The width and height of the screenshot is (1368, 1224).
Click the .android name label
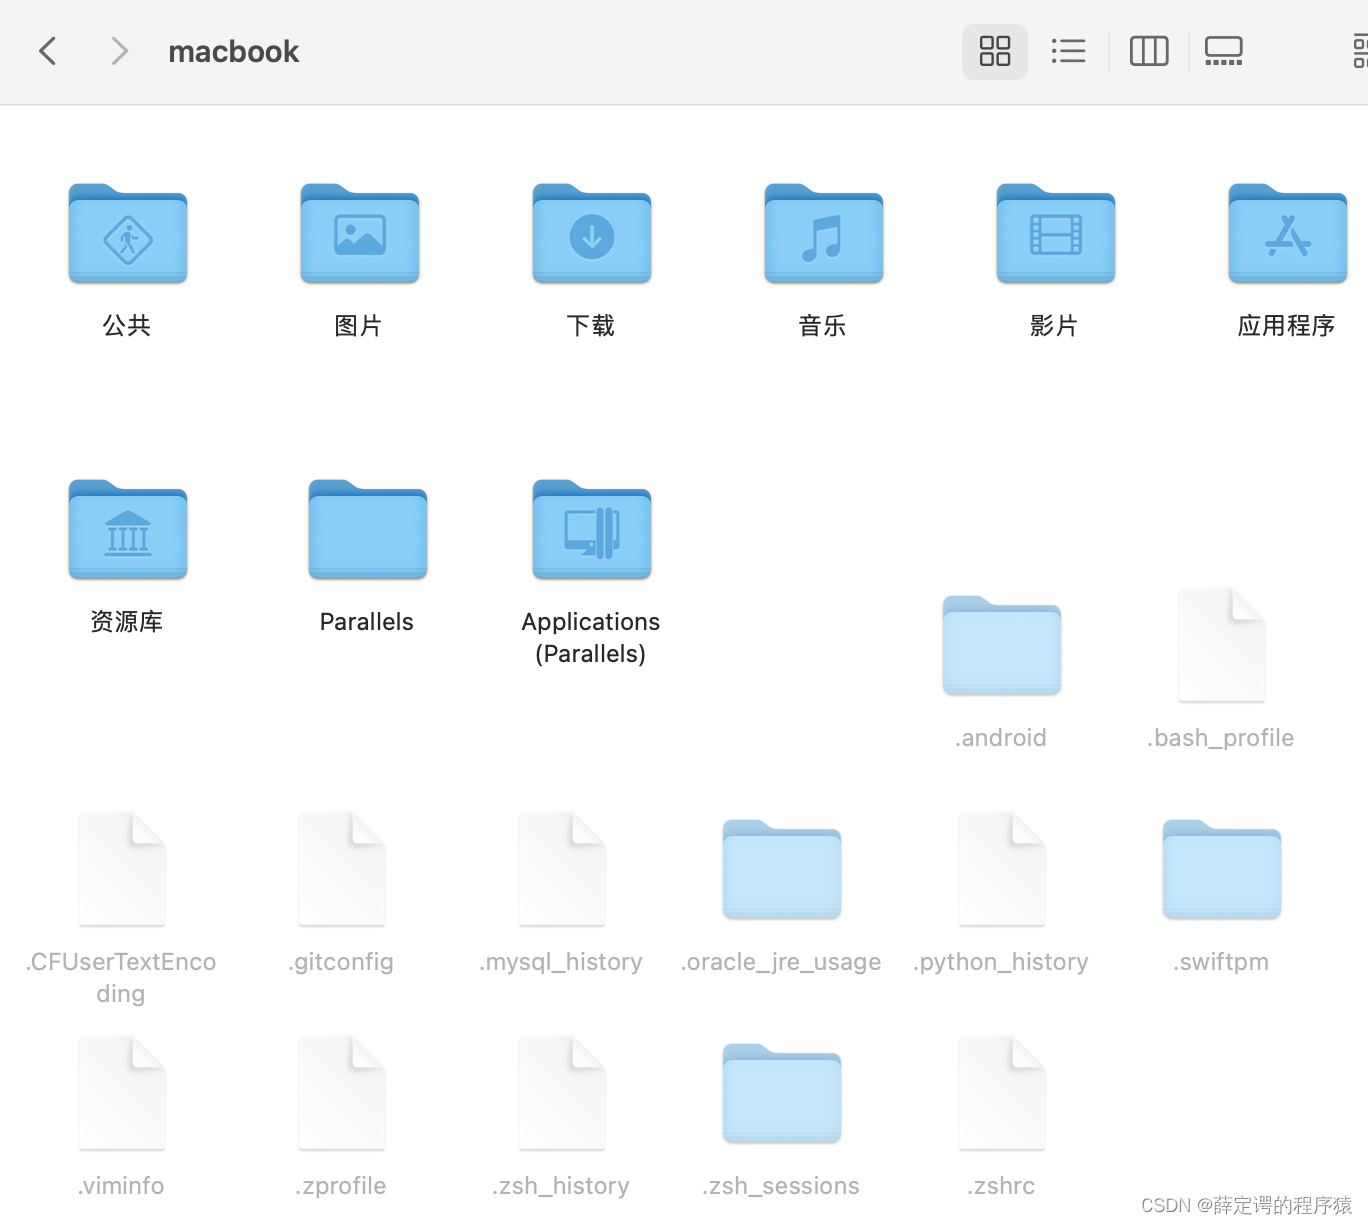click(1001, 738)
